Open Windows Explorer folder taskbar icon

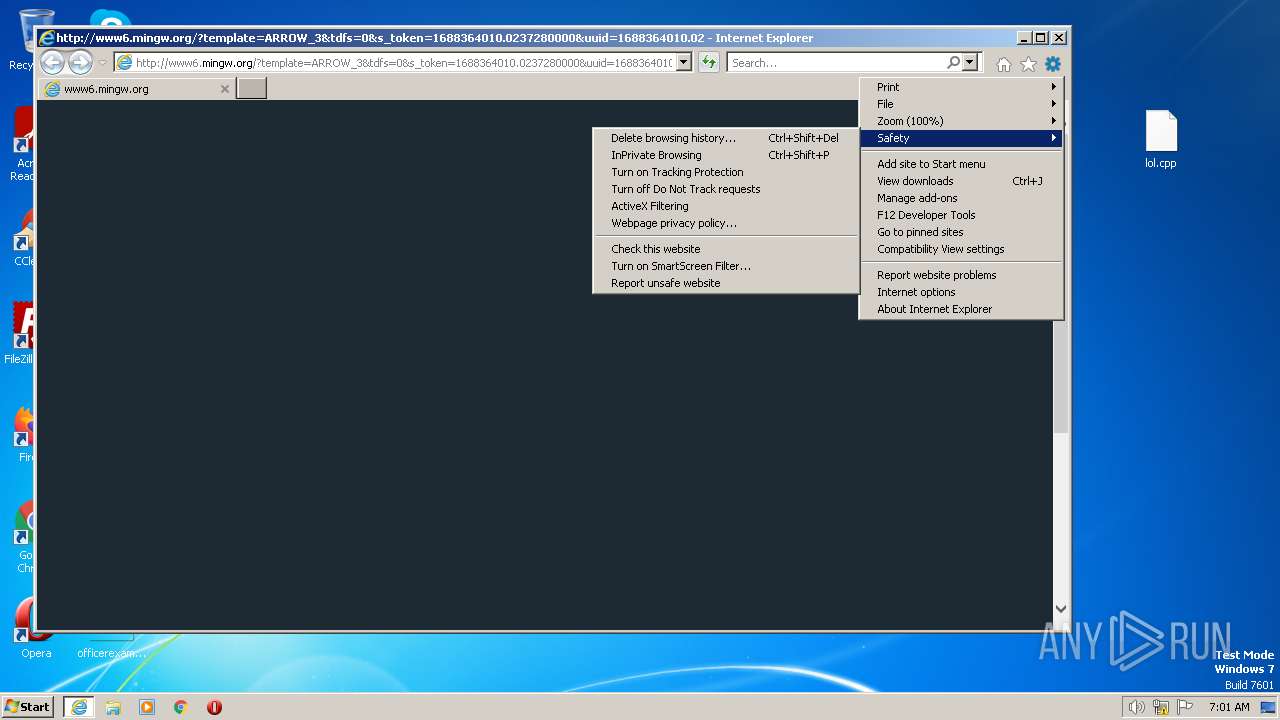[x=113, y=707]
